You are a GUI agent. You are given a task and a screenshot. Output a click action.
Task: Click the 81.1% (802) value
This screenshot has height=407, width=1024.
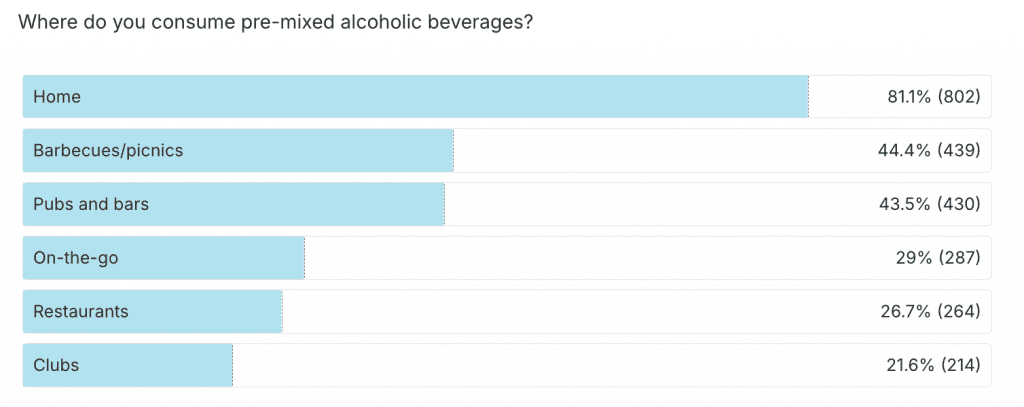pos(929,97)
